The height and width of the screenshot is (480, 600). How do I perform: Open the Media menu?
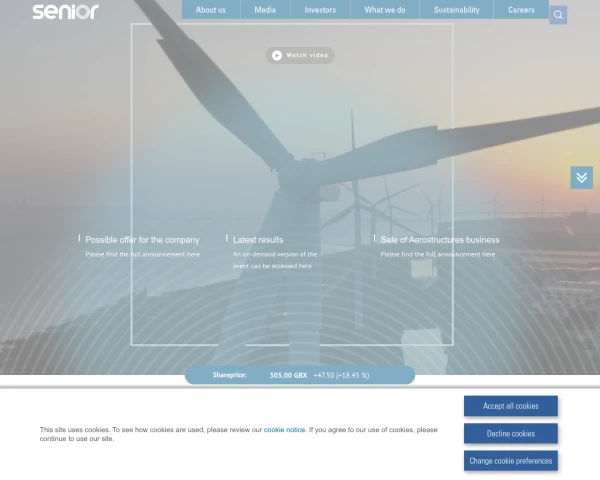tap(265, 10)
